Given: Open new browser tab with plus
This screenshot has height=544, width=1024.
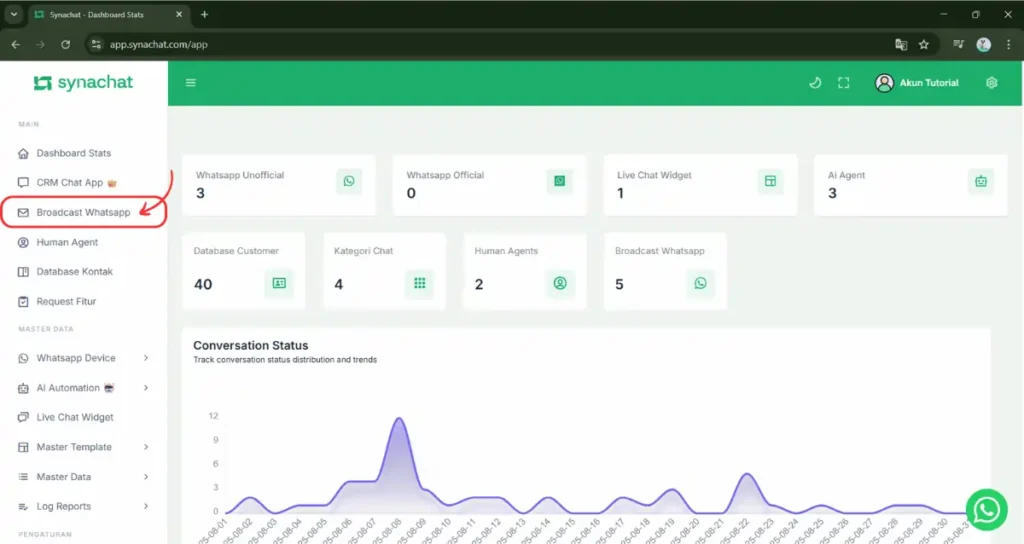Looking at the screenshot, I should pos(204,14).
